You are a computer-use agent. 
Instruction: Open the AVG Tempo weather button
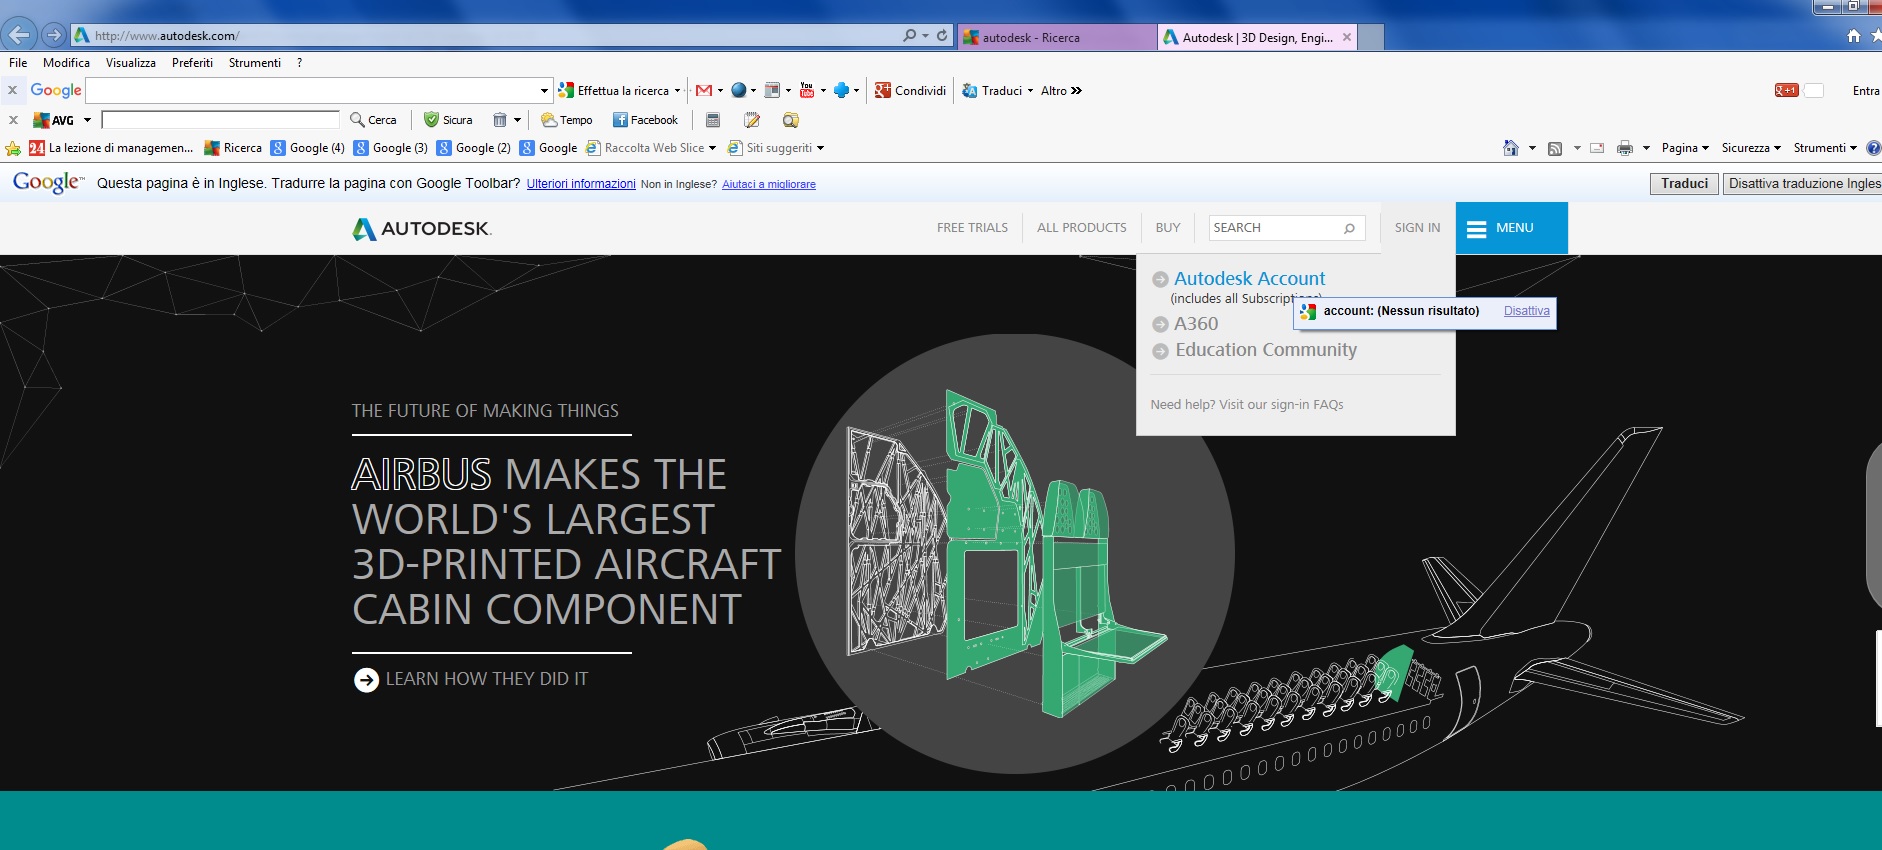click(567, 120)
